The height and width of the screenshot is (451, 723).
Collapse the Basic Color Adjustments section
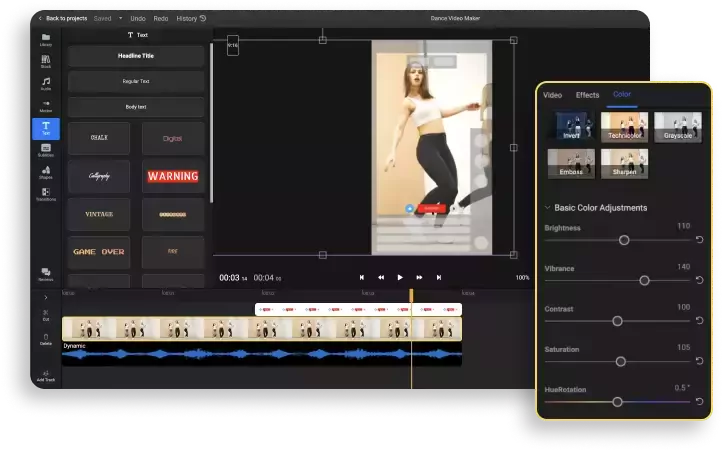click(547, 208)
